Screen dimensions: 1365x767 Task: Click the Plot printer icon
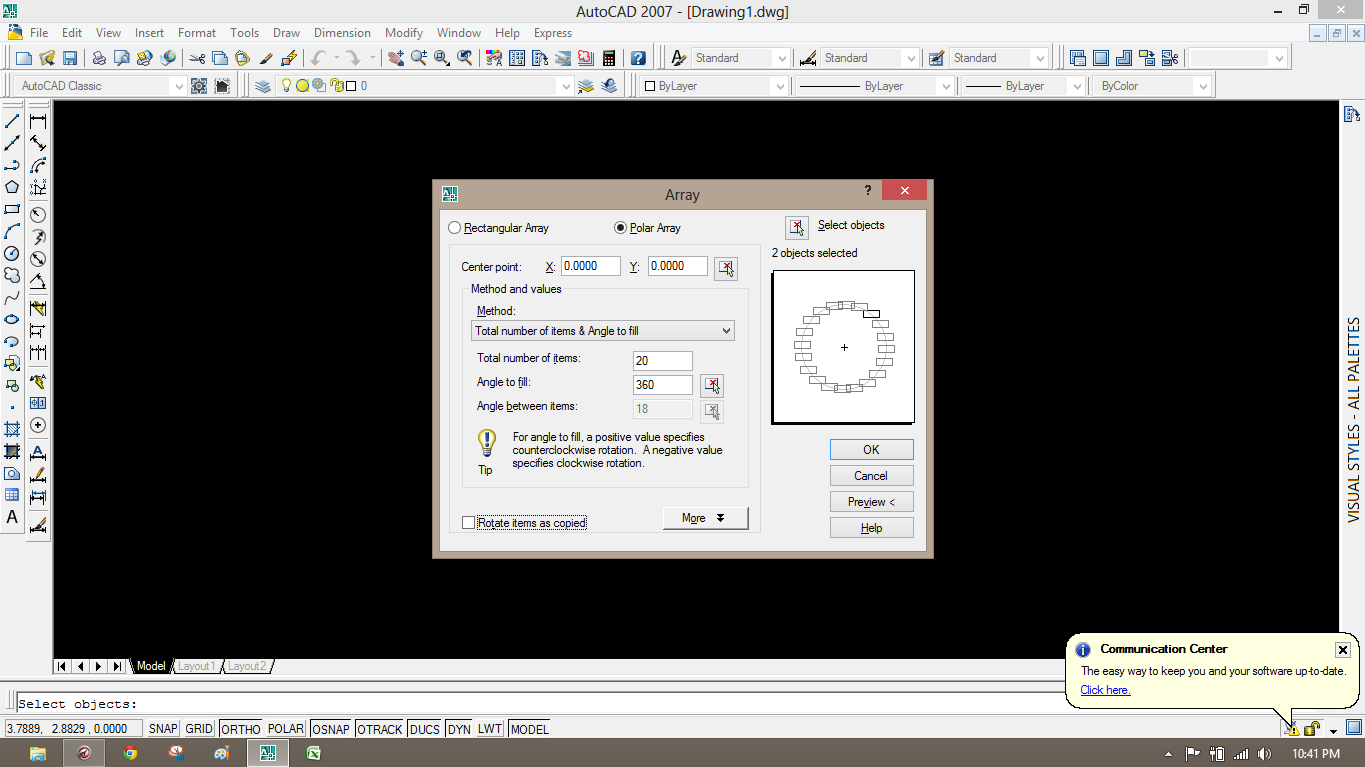[99, 58]
